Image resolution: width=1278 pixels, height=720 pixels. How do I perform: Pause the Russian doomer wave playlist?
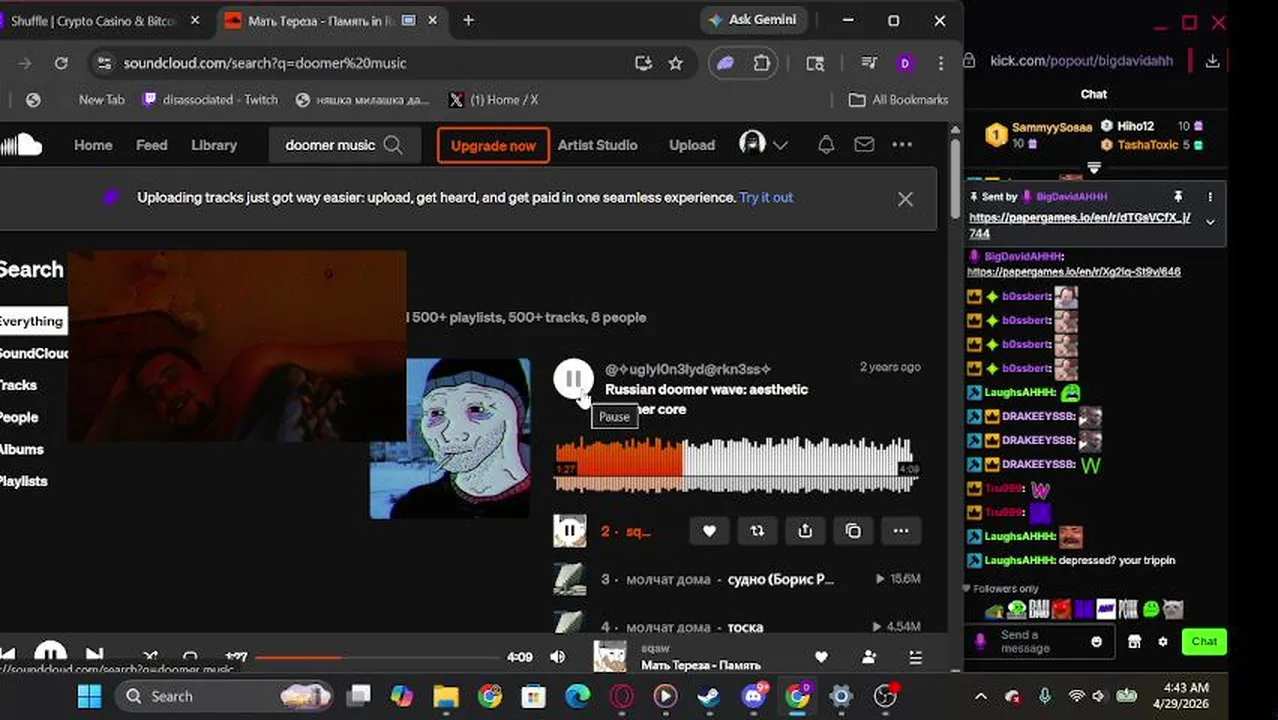coord(573,379)
